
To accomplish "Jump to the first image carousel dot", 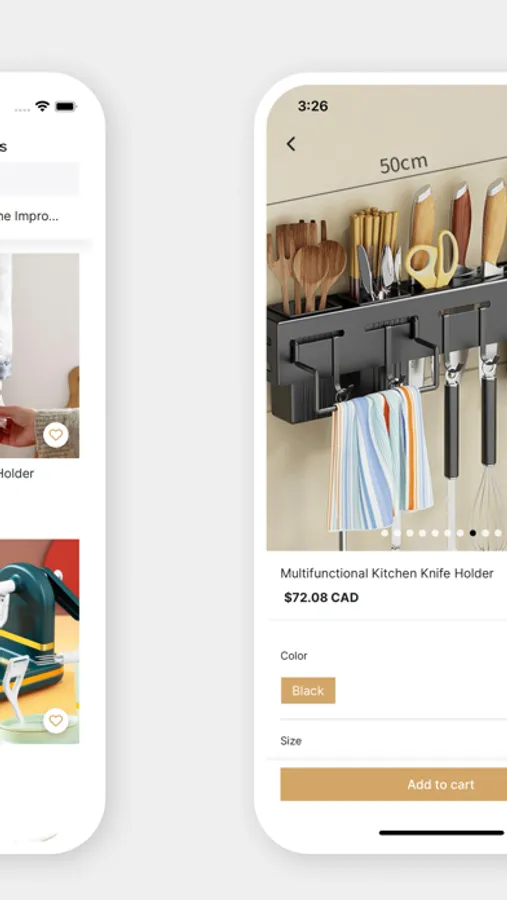I will click(x=385, y=533).
